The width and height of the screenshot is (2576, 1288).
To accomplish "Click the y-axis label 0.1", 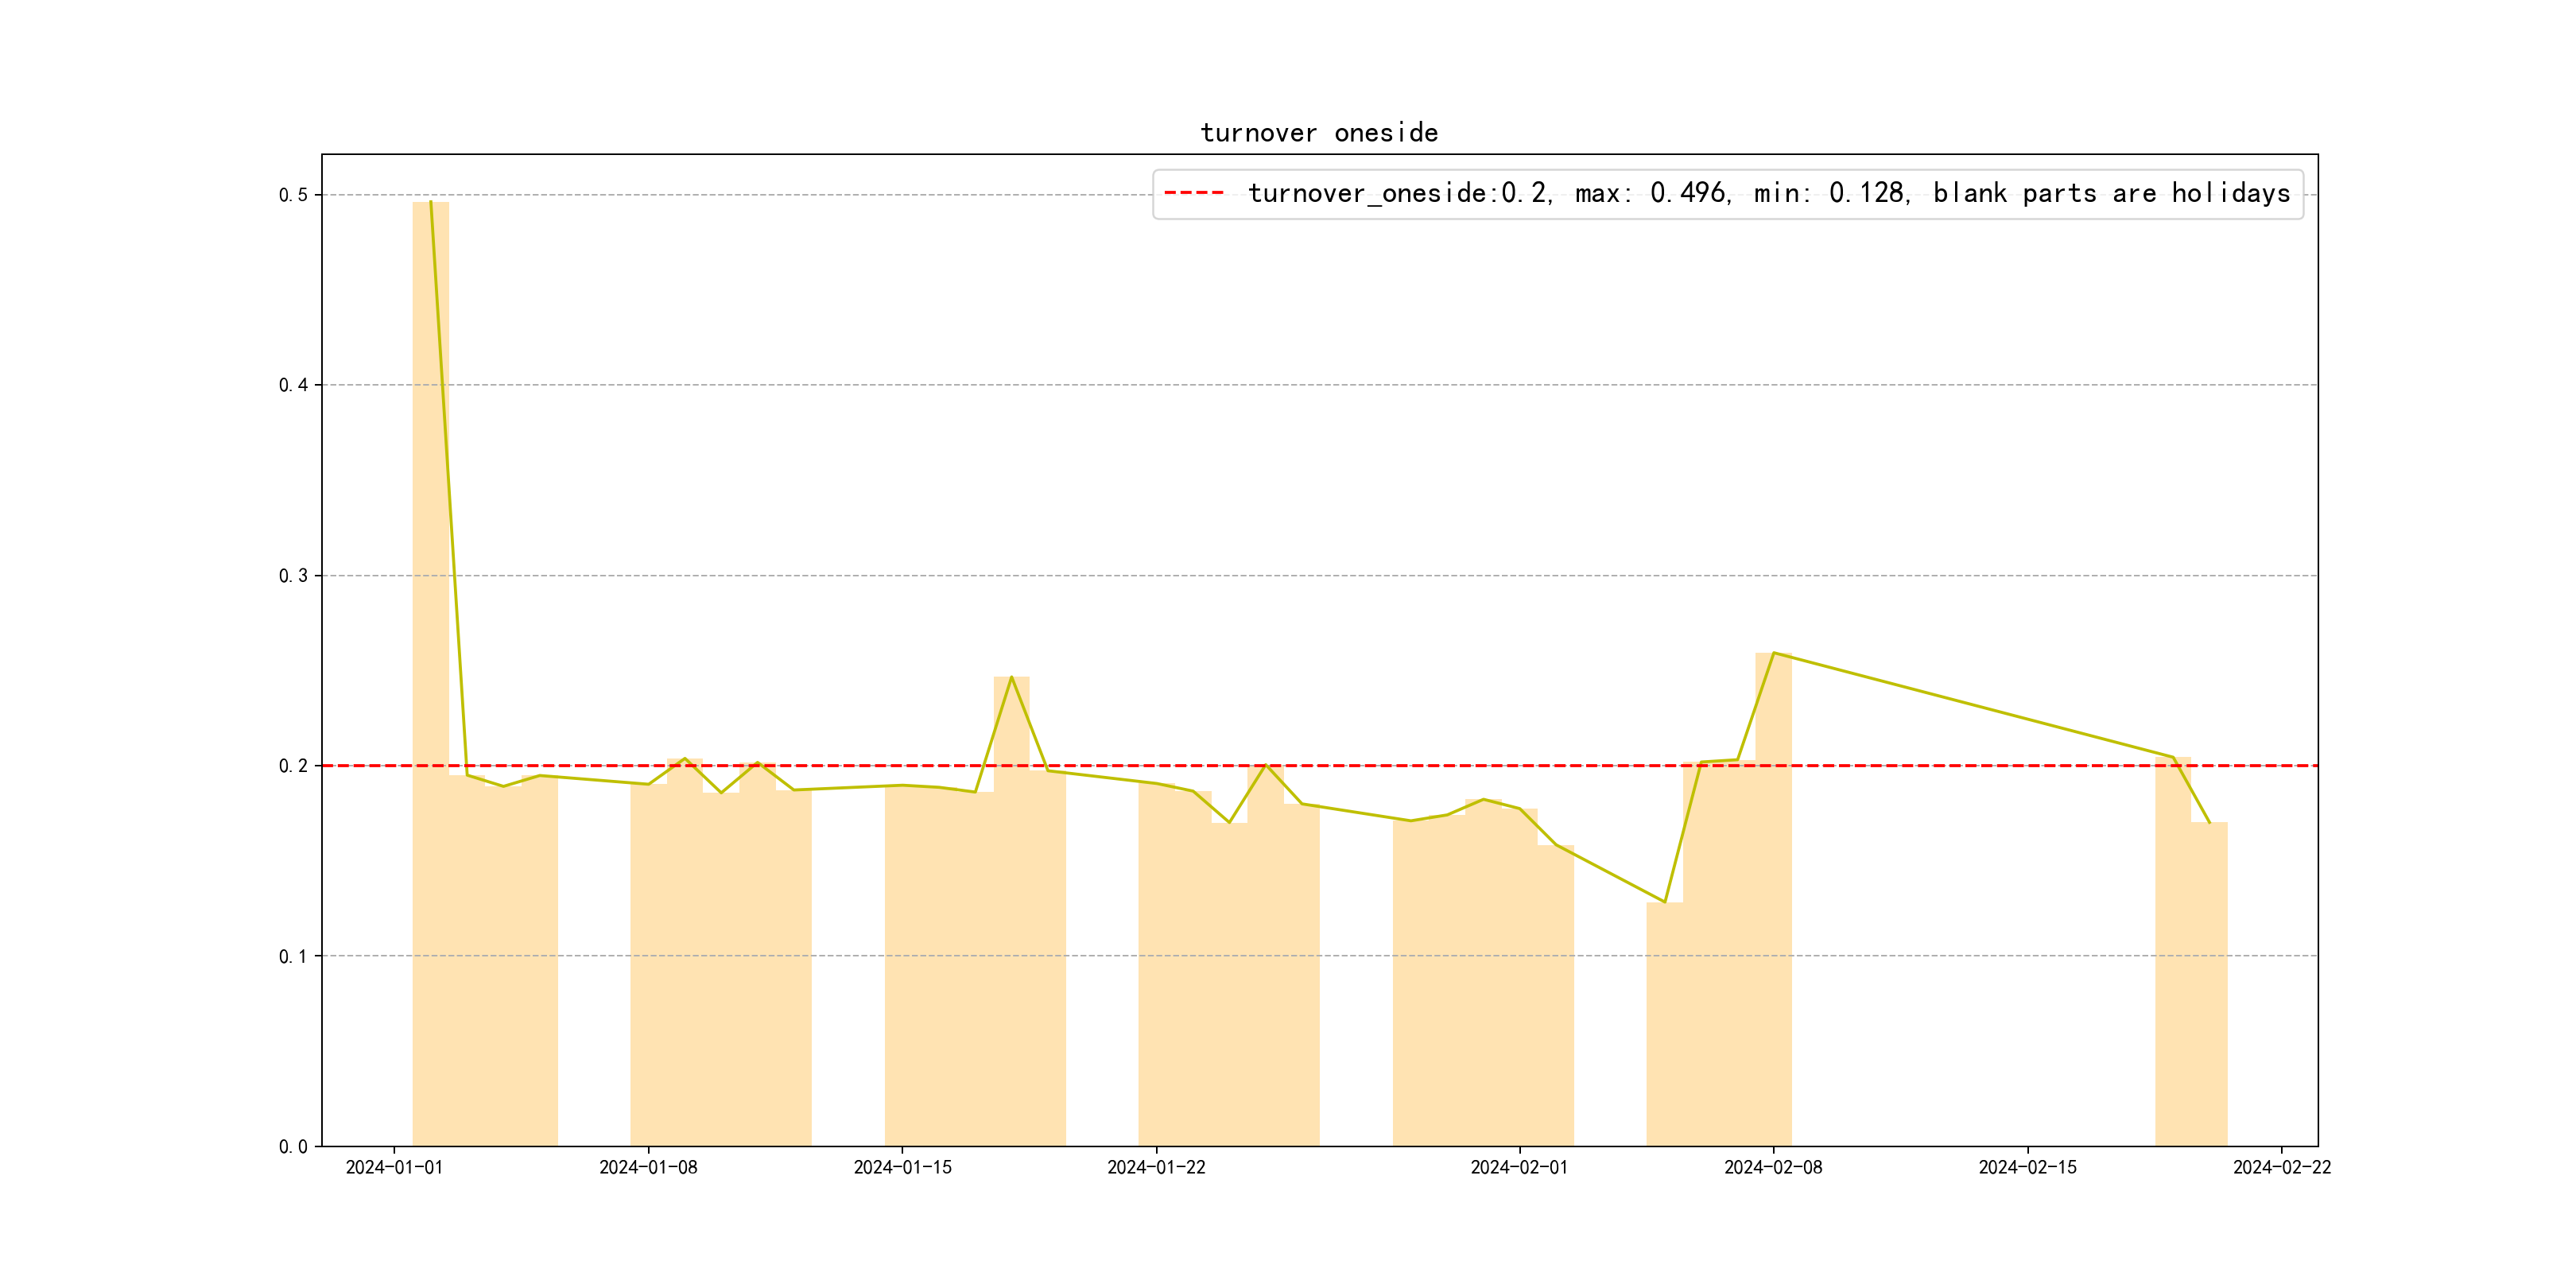I will [x=293, y=956].
